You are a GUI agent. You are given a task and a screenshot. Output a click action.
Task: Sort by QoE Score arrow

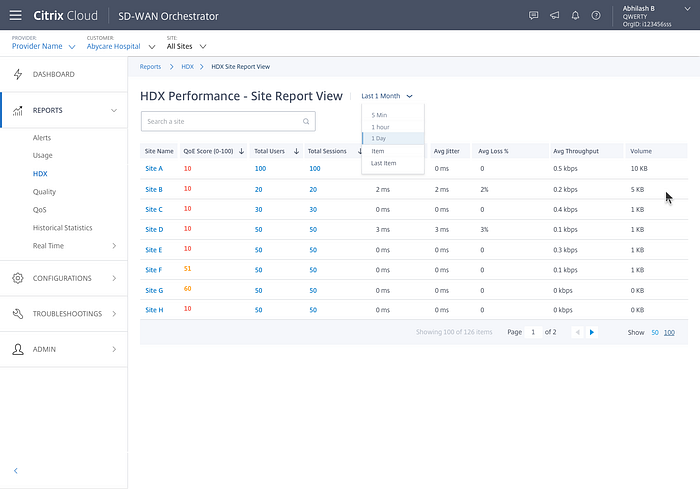(x=242, y=151)
